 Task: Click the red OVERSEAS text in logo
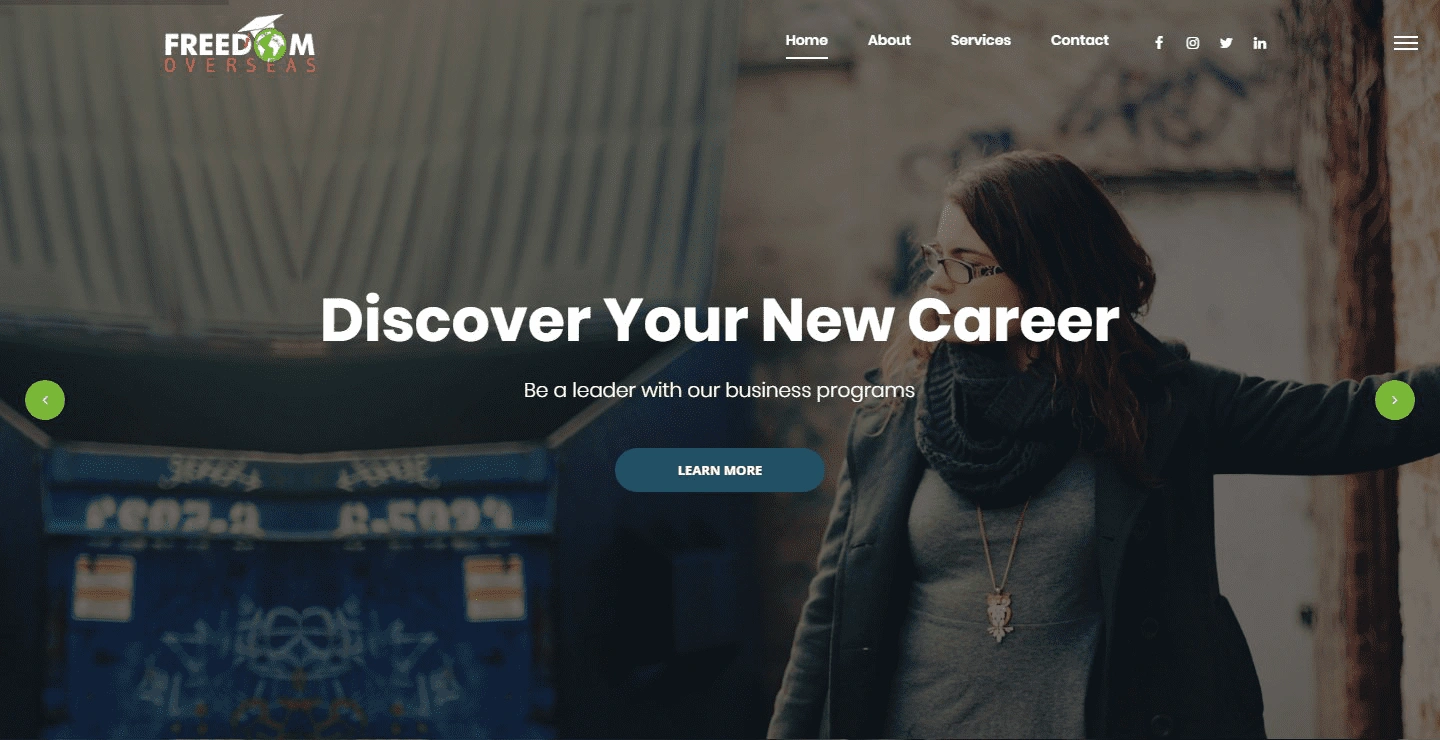pyautogui.click(x=240, y=66)
